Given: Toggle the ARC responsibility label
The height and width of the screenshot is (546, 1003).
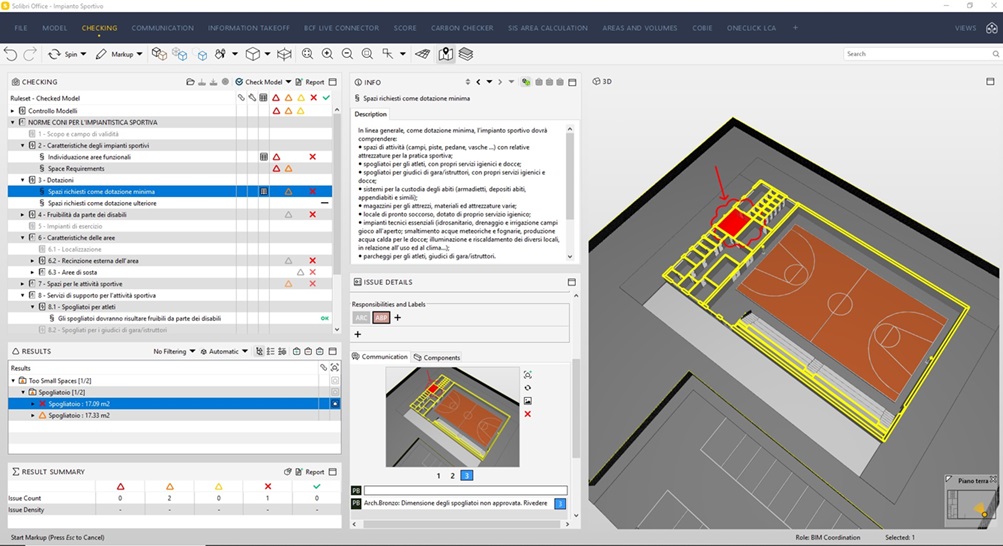Looking at the screenshot, I should [x=361, y=318].
